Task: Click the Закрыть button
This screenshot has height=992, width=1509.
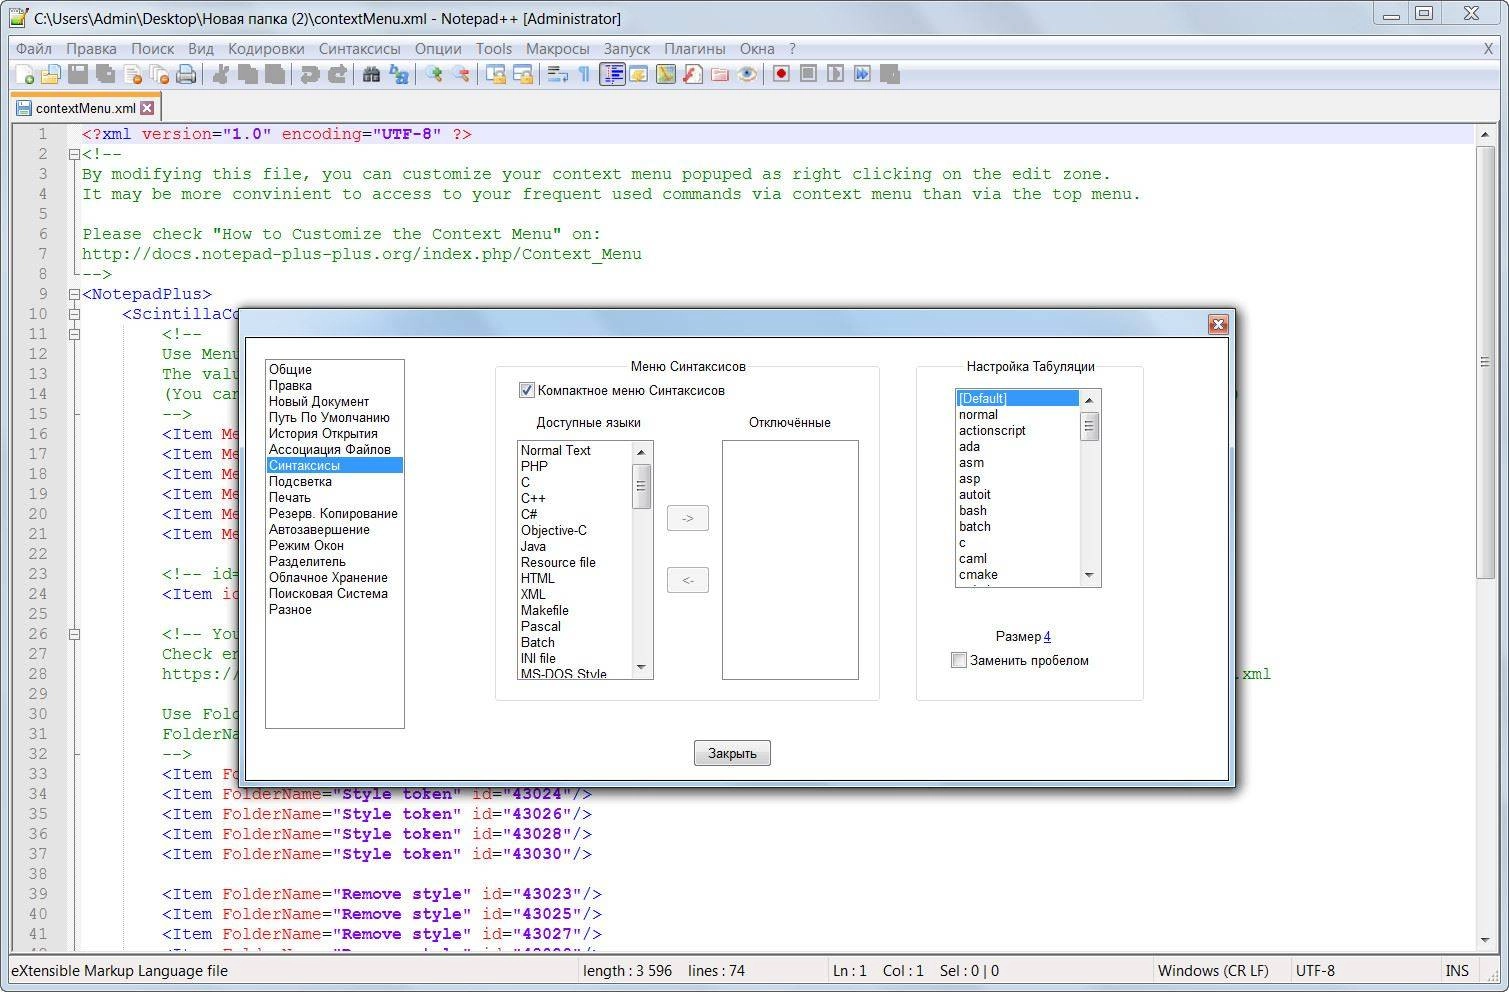Action: click(x=732, y=753)
